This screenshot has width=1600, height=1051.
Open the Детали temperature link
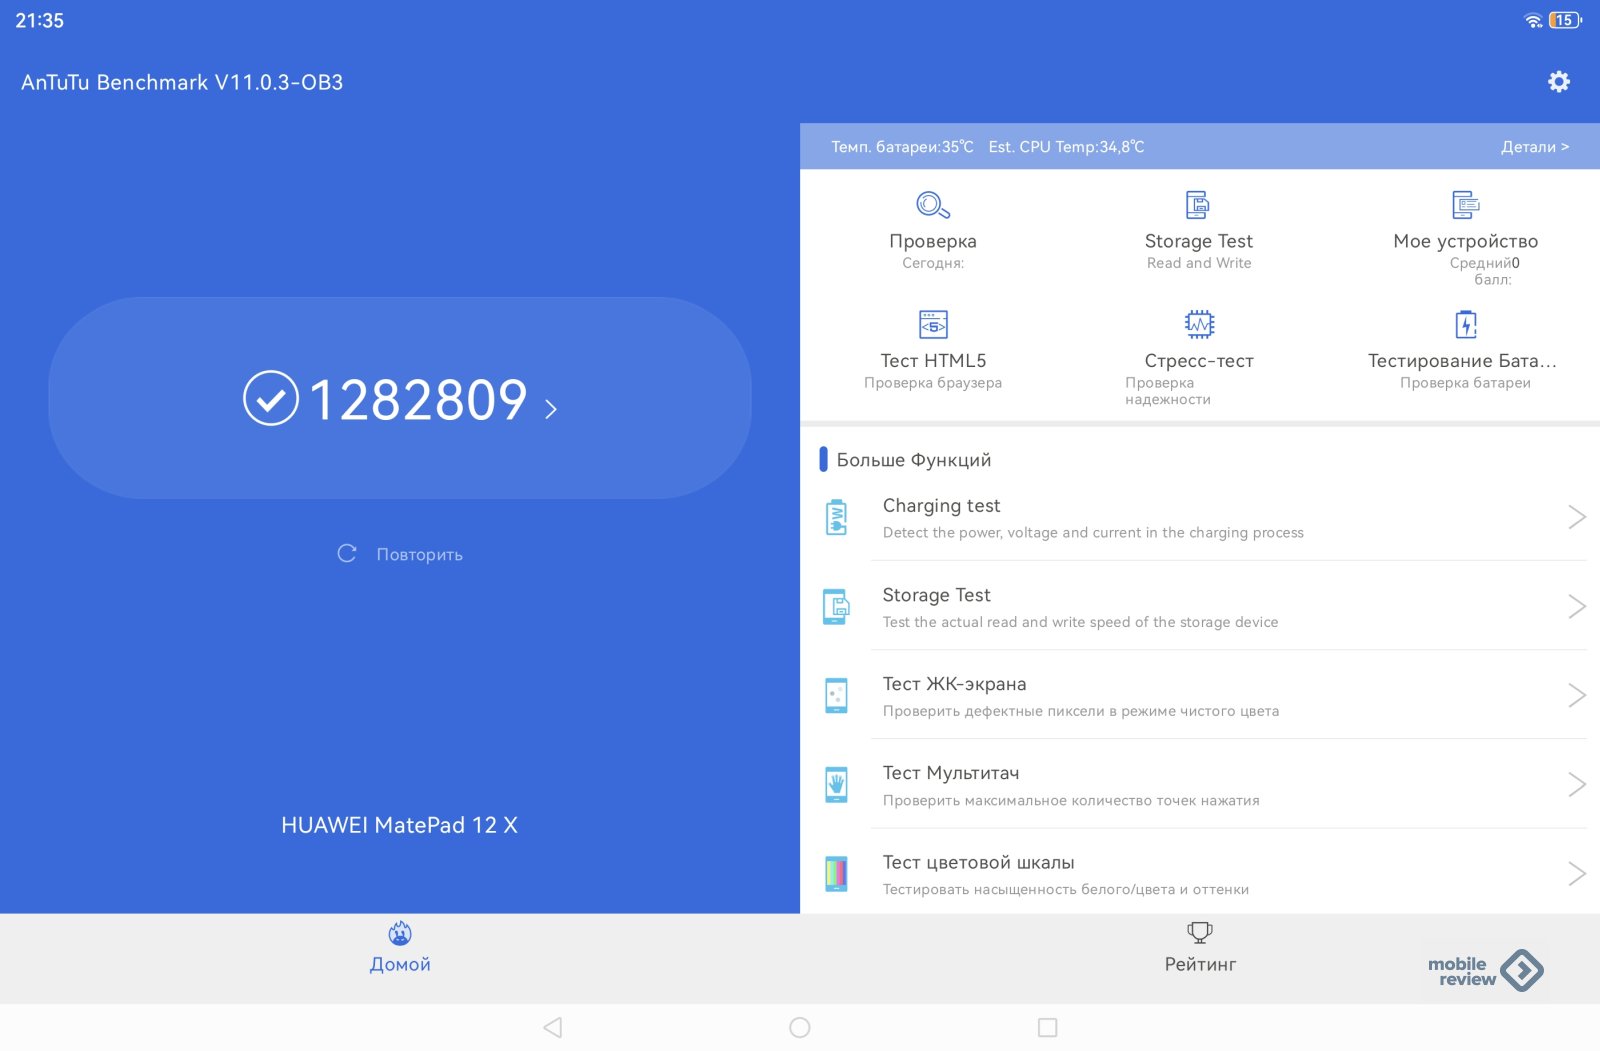pyautogui.click(x=1534, y=147)
